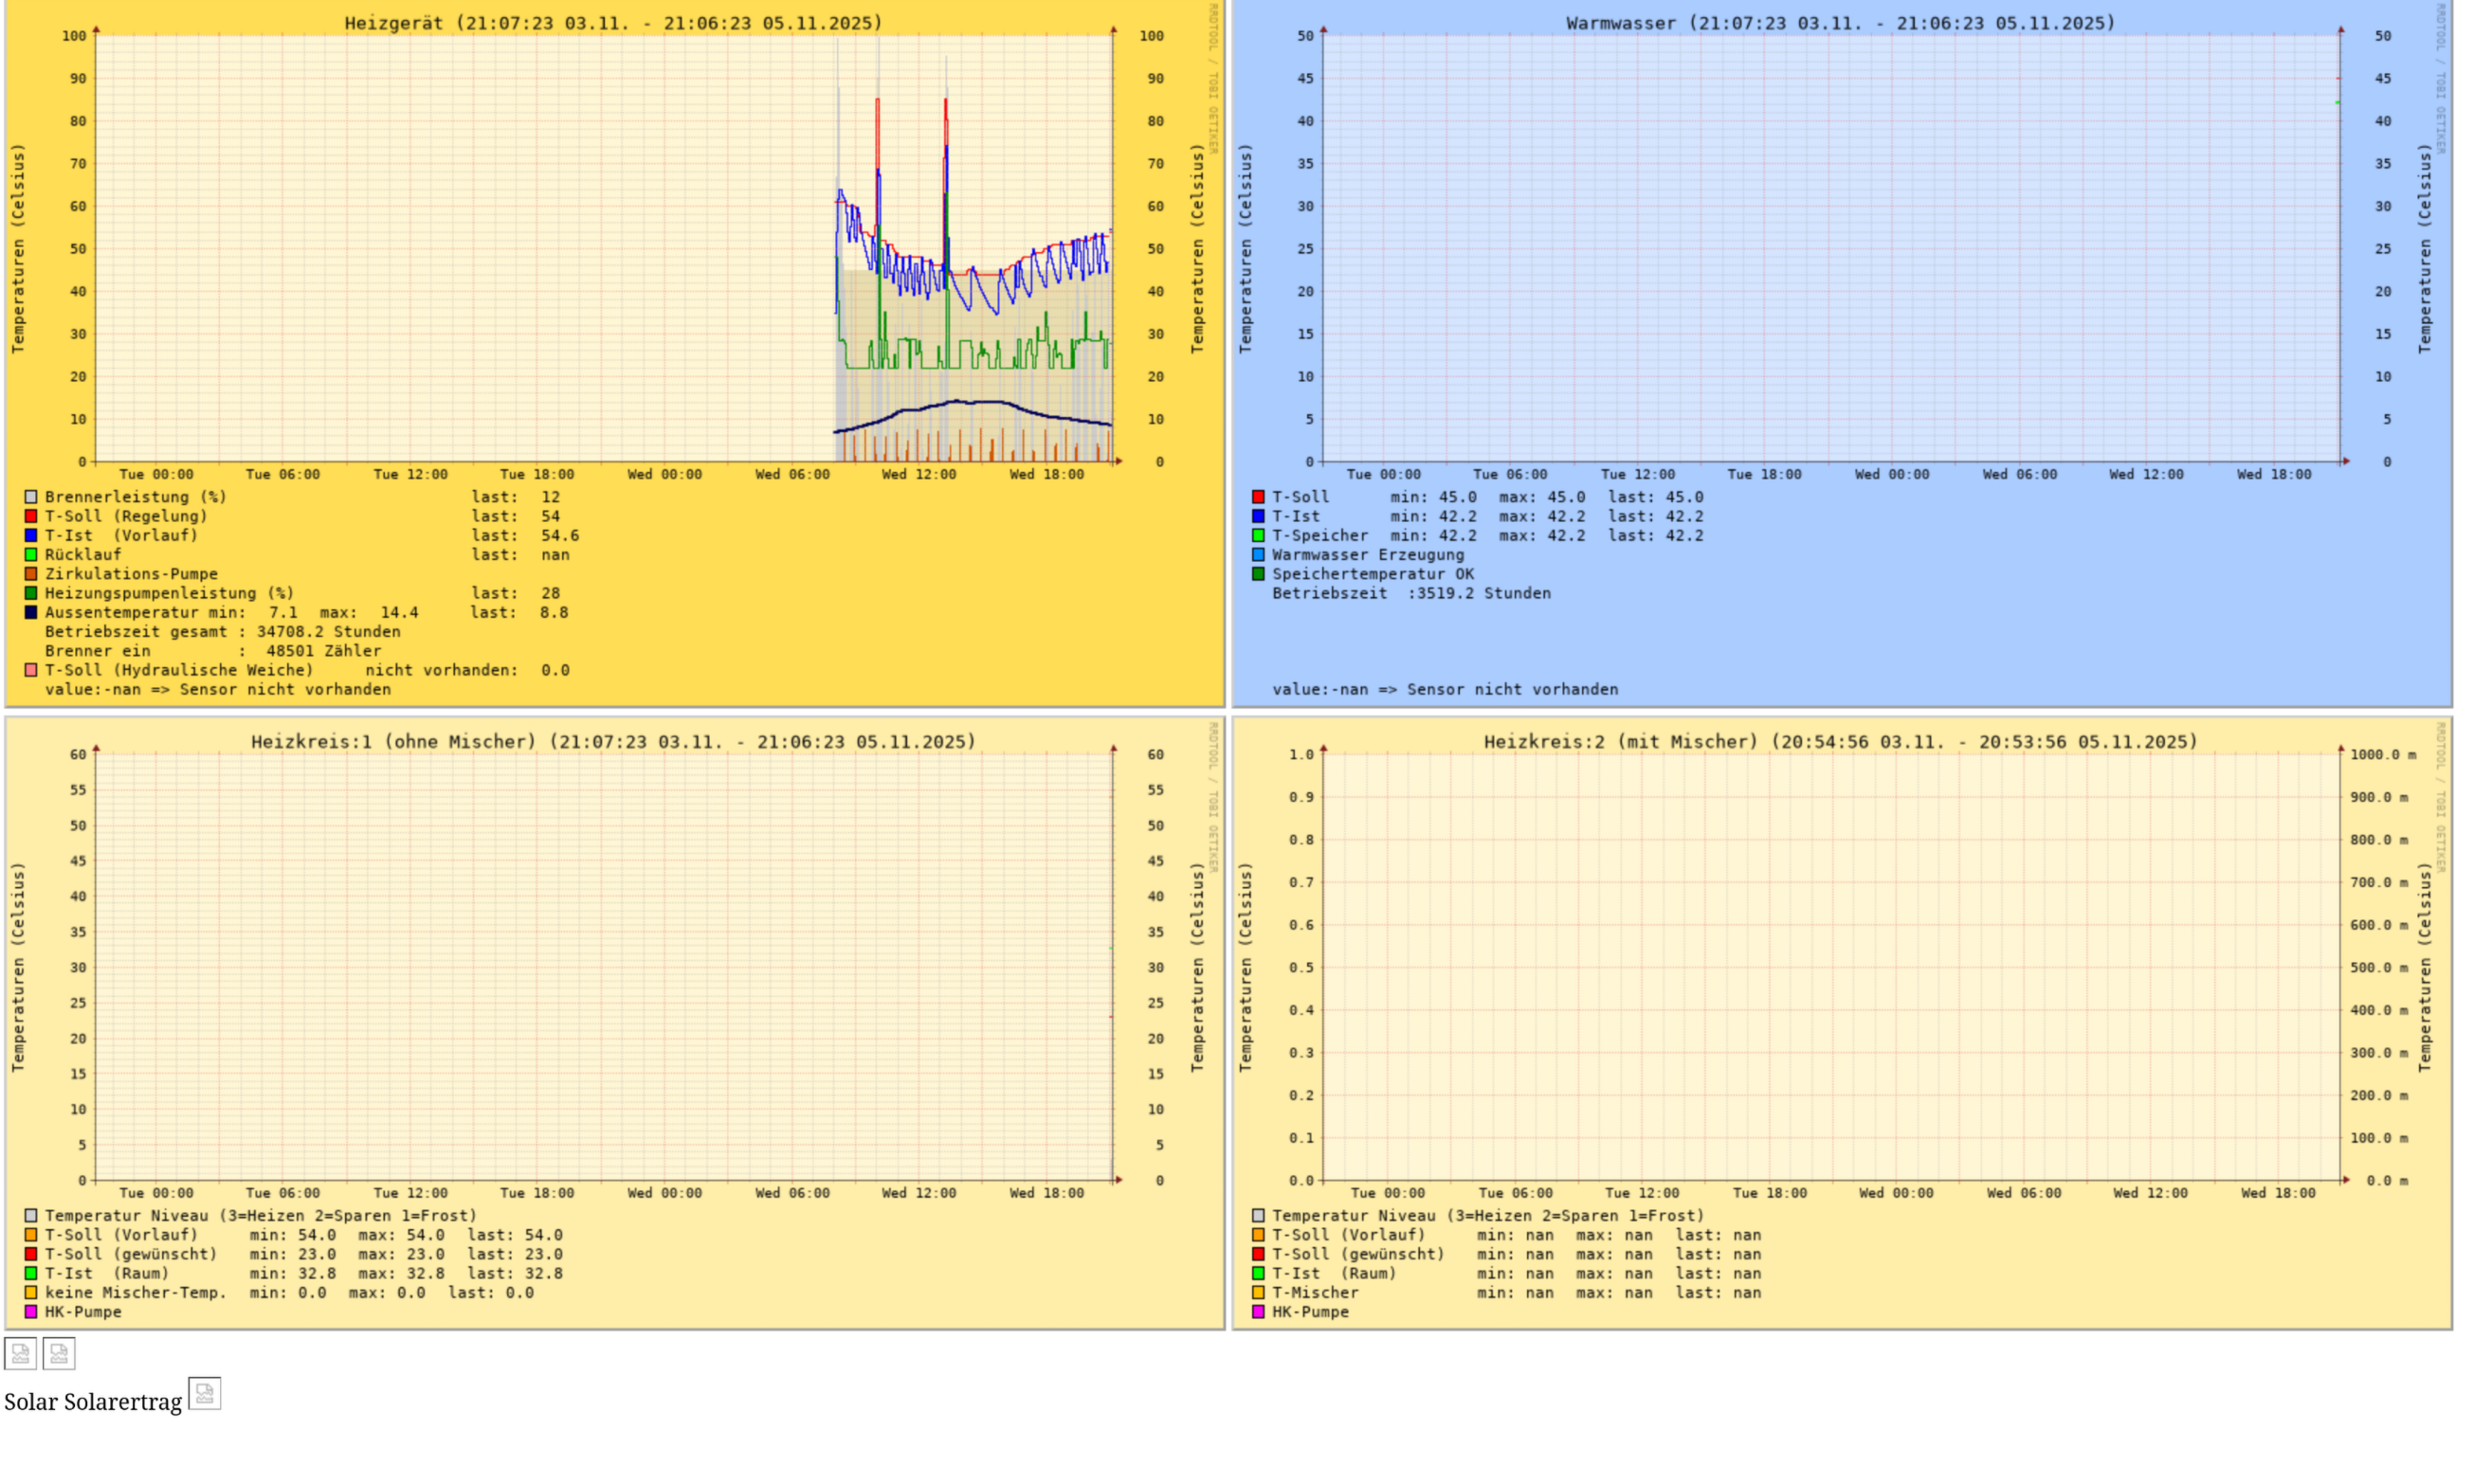The image size is (2492, 1484).
Task: Click the second broken image icon below Heizkreis:1
Action: [59, 1353]
